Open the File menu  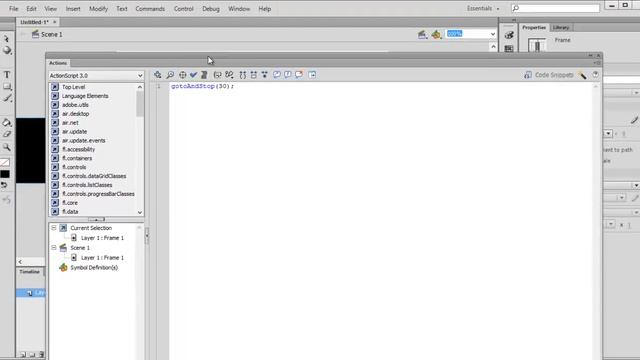pos(13,9)
